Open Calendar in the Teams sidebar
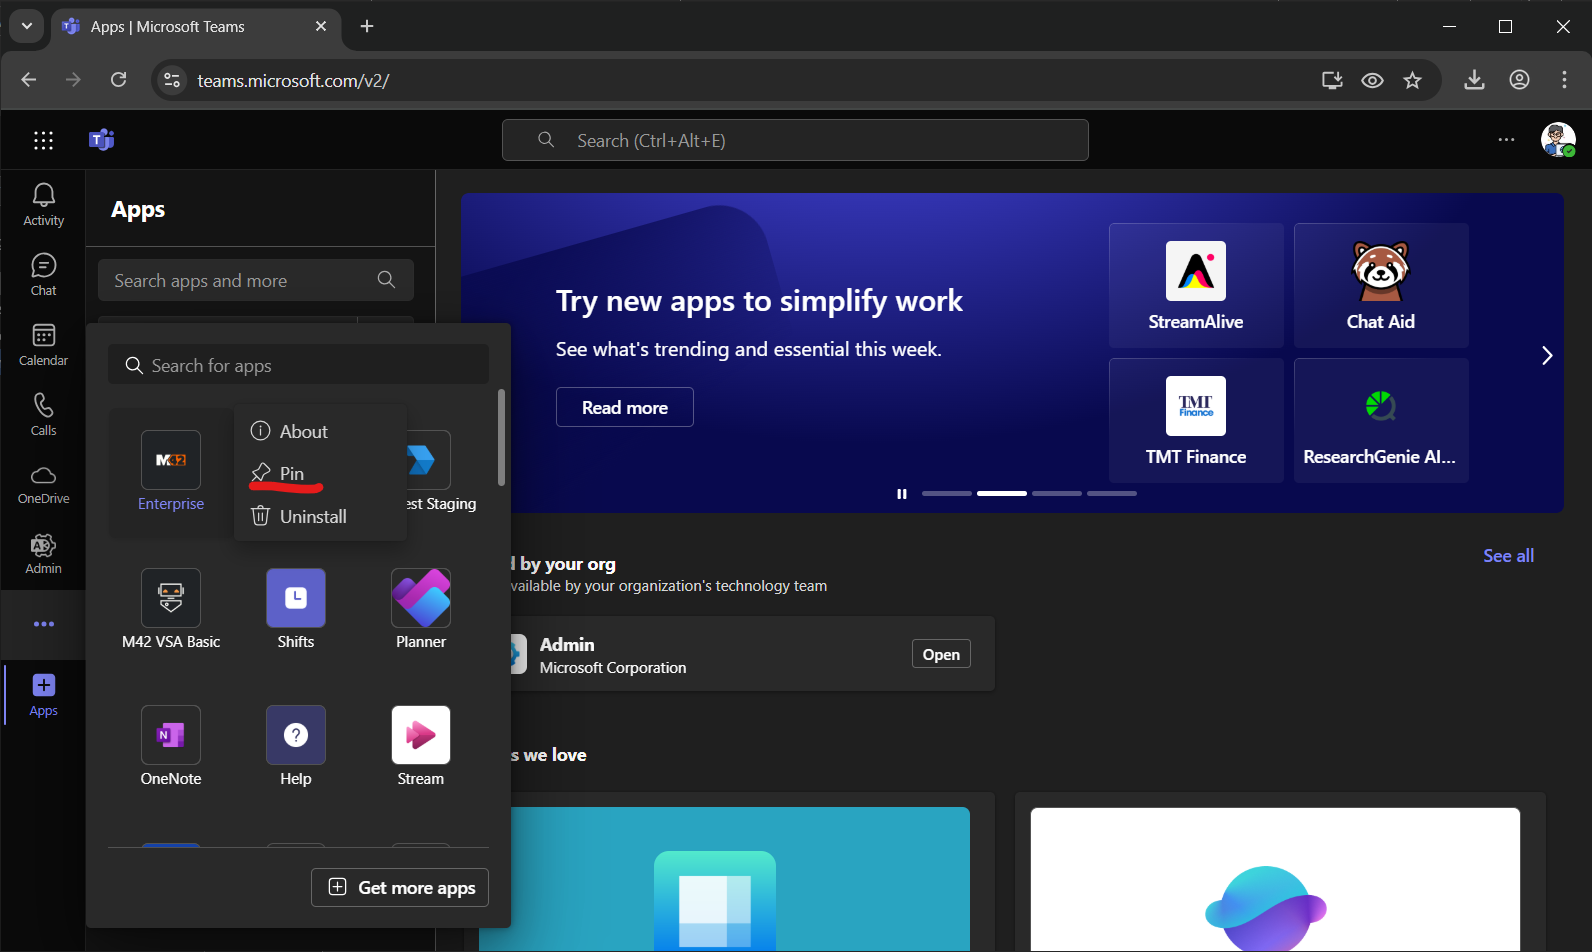1592x952 pixels. coord(43,345)
